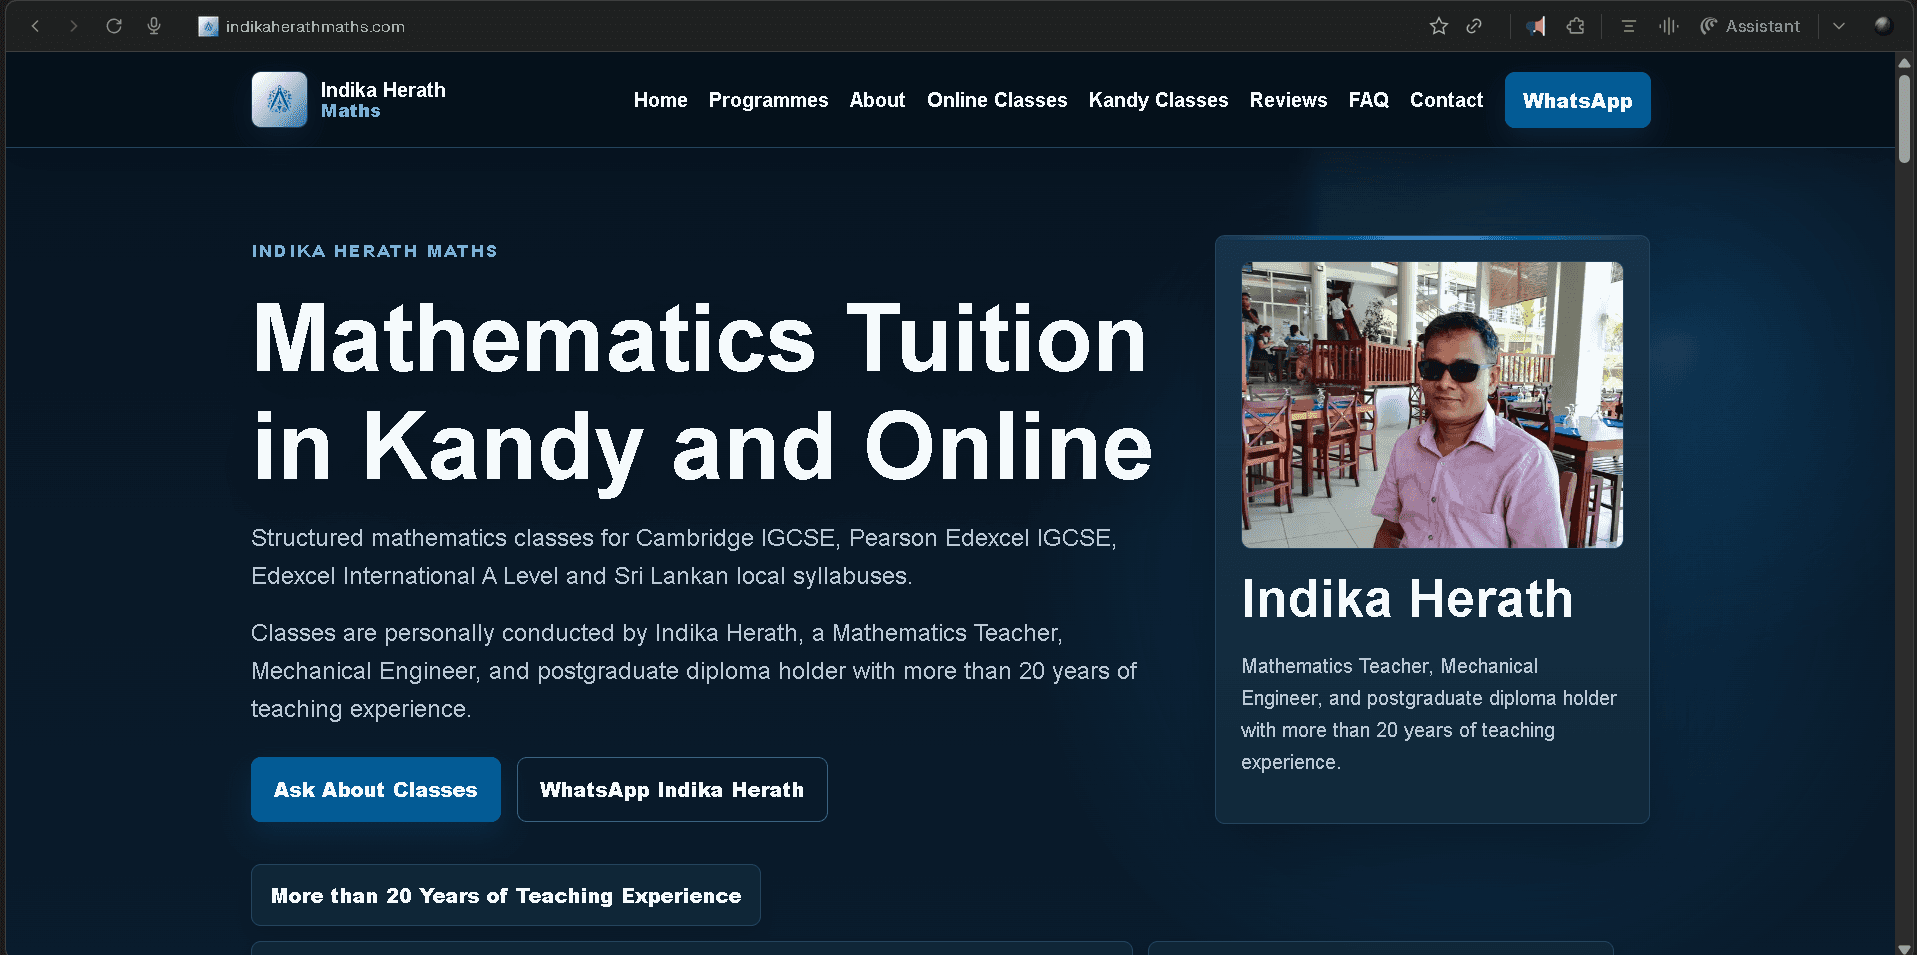The height and width of the screenshot is (955, 1917).
Task: Click WhatsApp Indika Herath button
Action: click(672, 789)
